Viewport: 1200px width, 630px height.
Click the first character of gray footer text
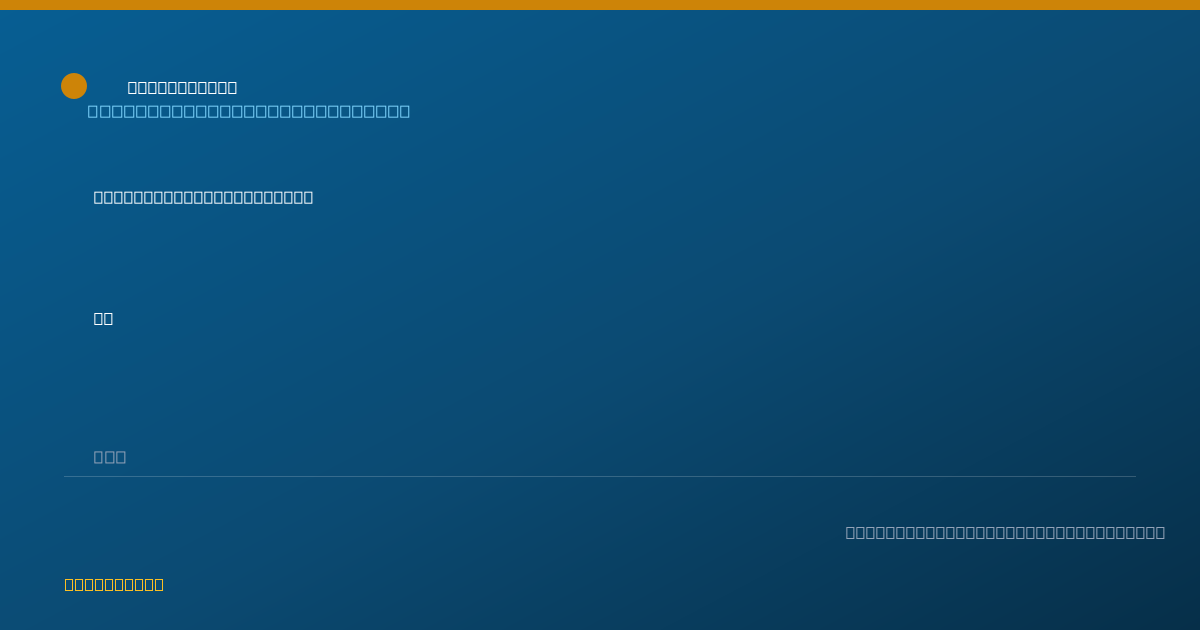point(851,532)
